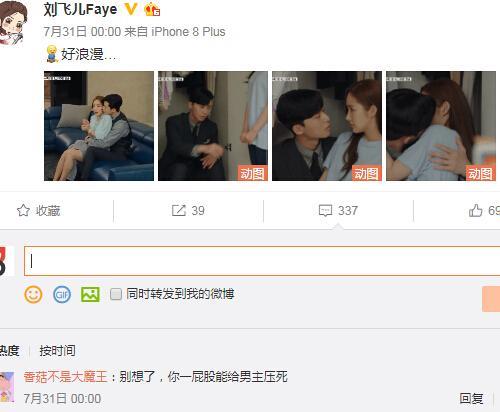Open the emoji smiley picker
This screenshot has width=500, height=412.
(x=33, y=295)
